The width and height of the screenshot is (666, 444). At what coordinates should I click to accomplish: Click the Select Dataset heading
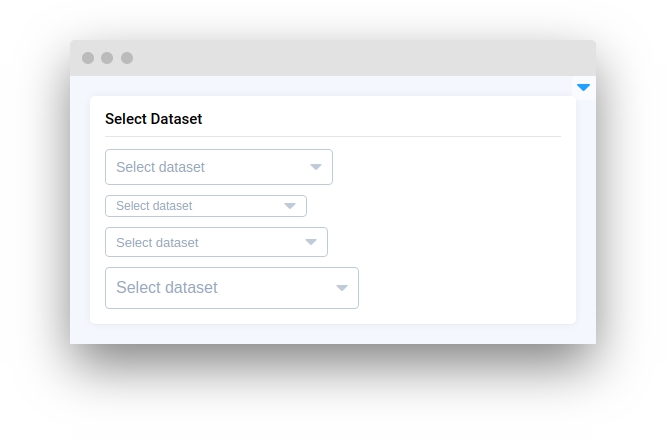tap(153, 119)
